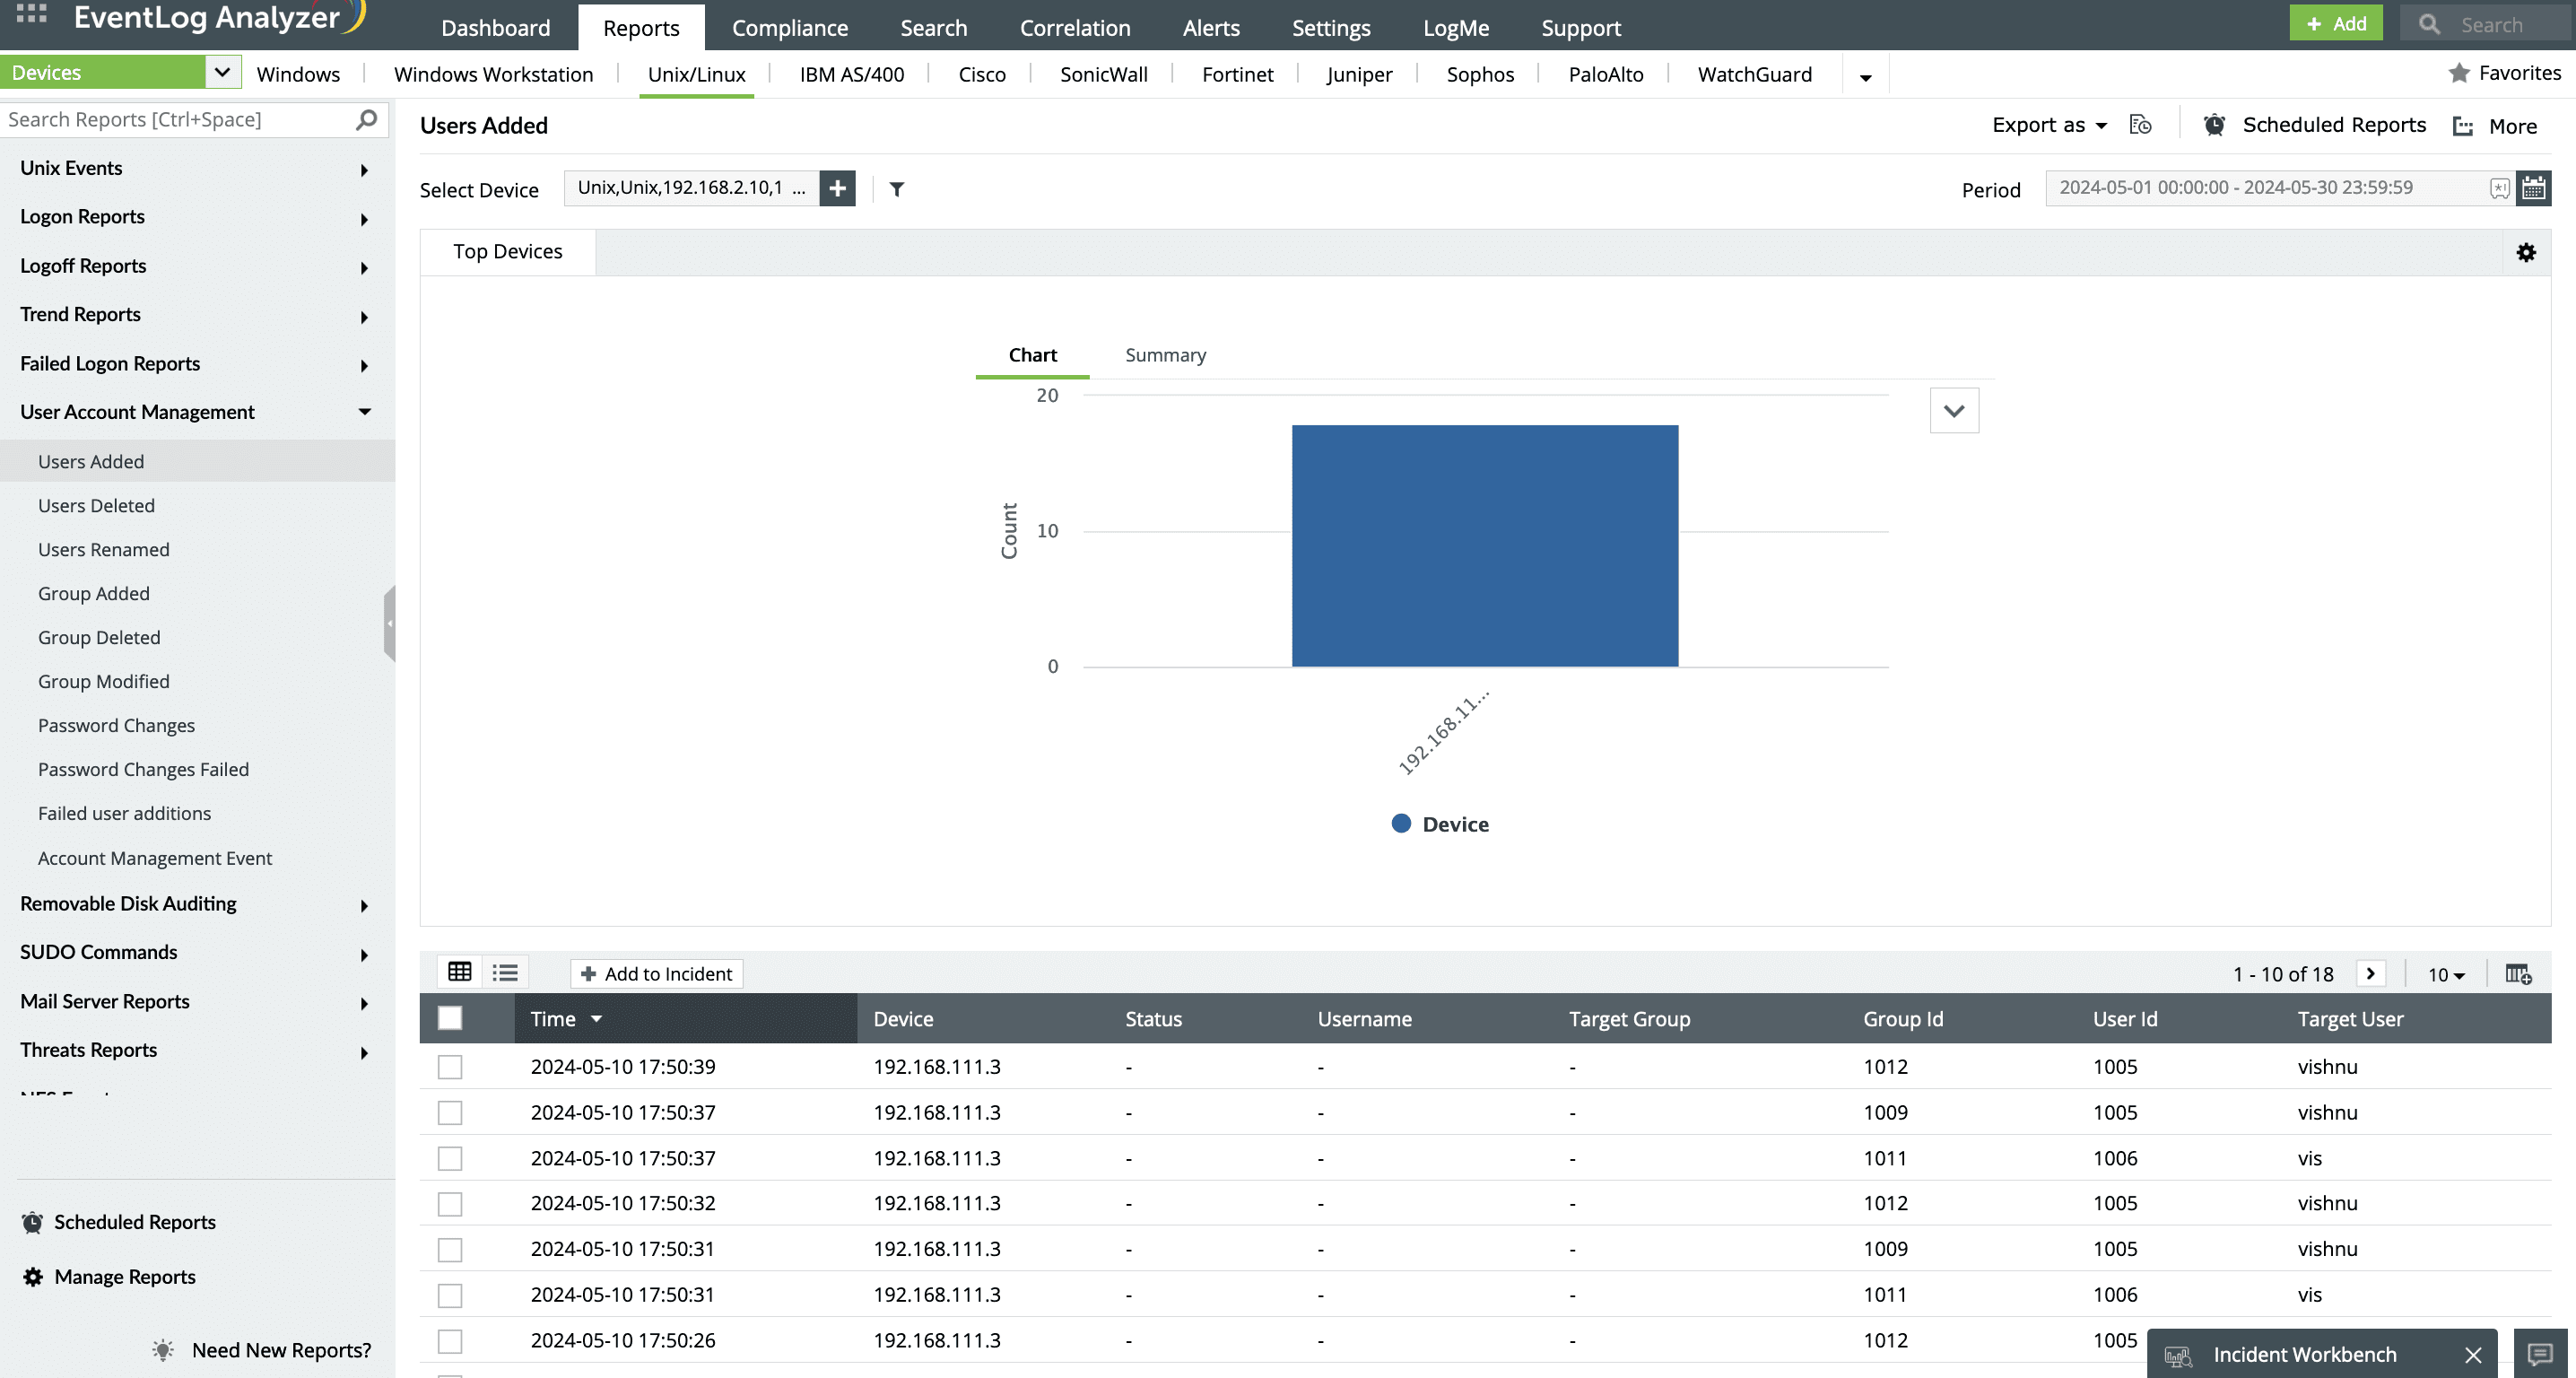Click the schedule export icon near Export as
2576x1378 pixels.
(x=2140, y=125)
